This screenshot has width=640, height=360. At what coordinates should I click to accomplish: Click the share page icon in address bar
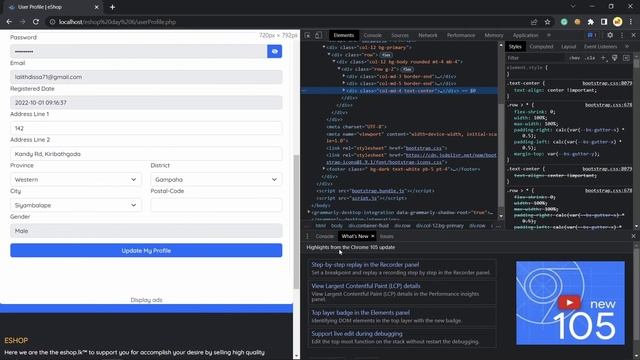pyautogui.click(x=534, y=22)
